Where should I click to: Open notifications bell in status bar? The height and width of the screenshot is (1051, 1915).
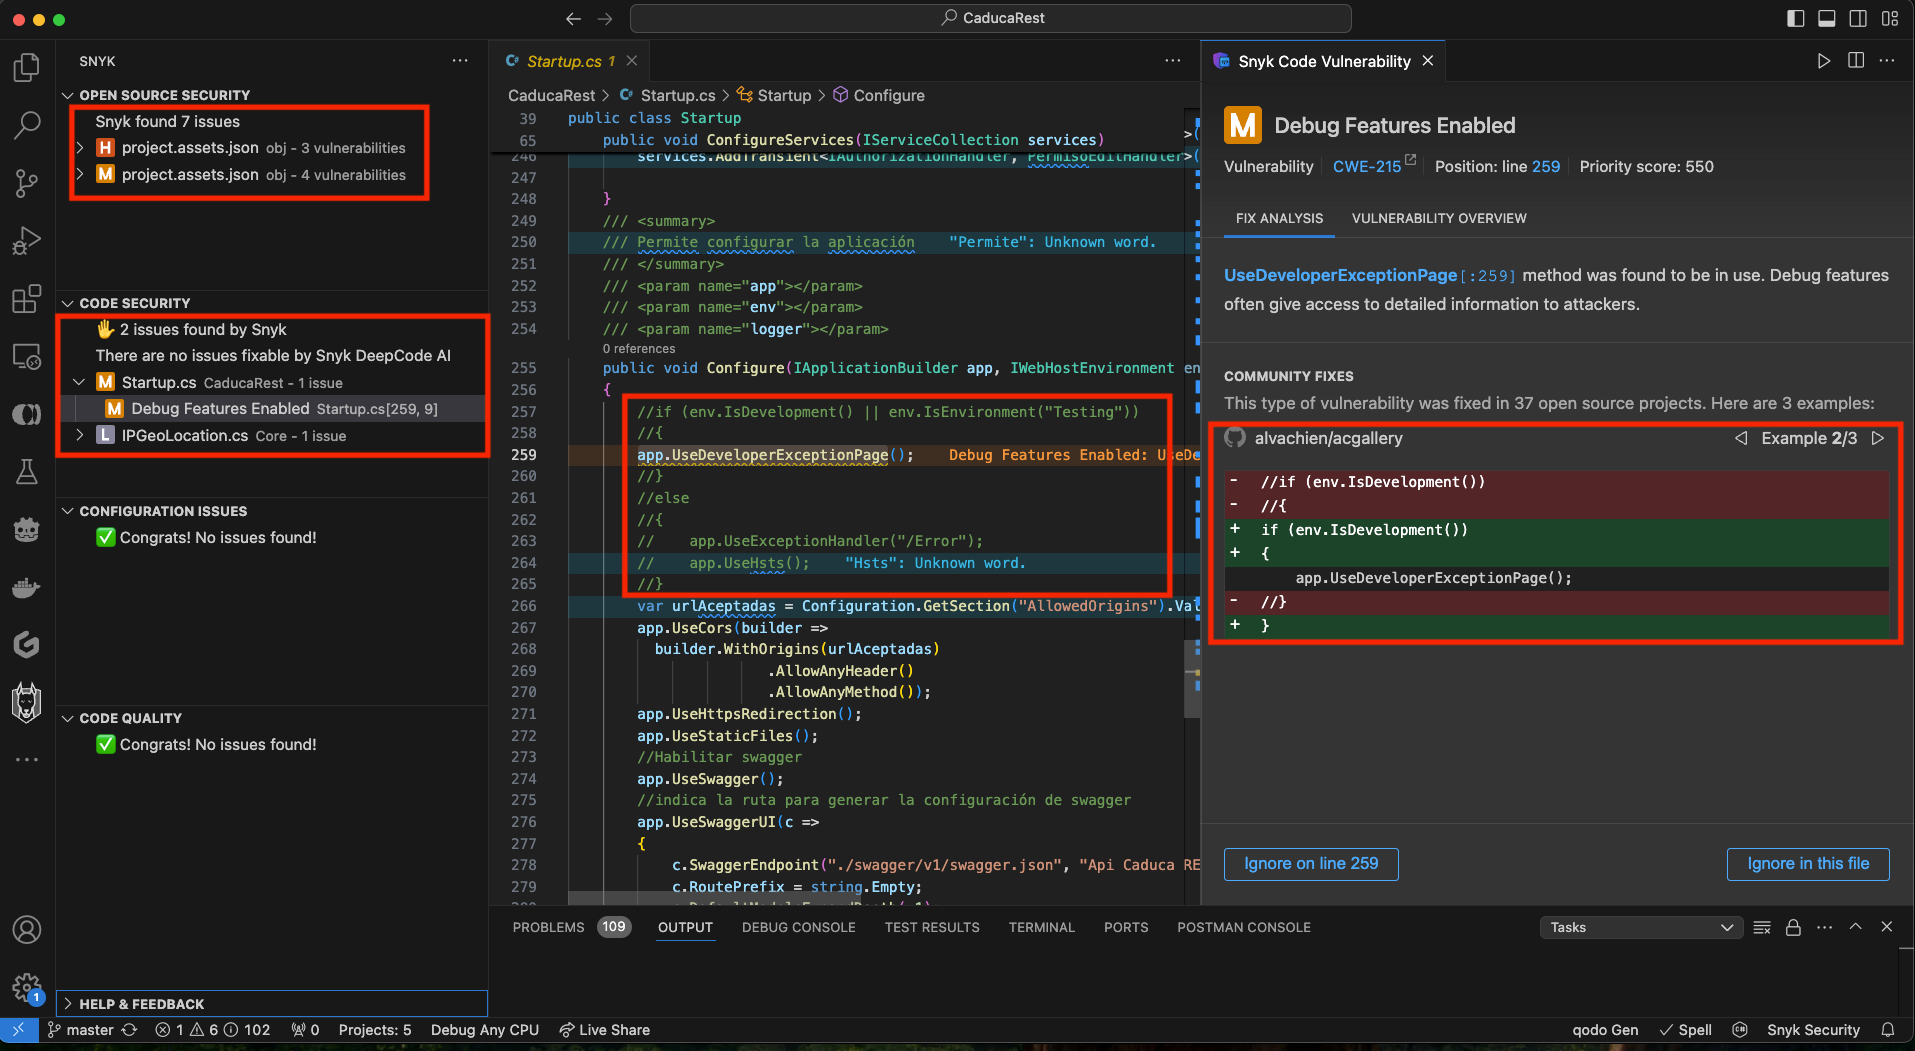pos(1888,1030)
